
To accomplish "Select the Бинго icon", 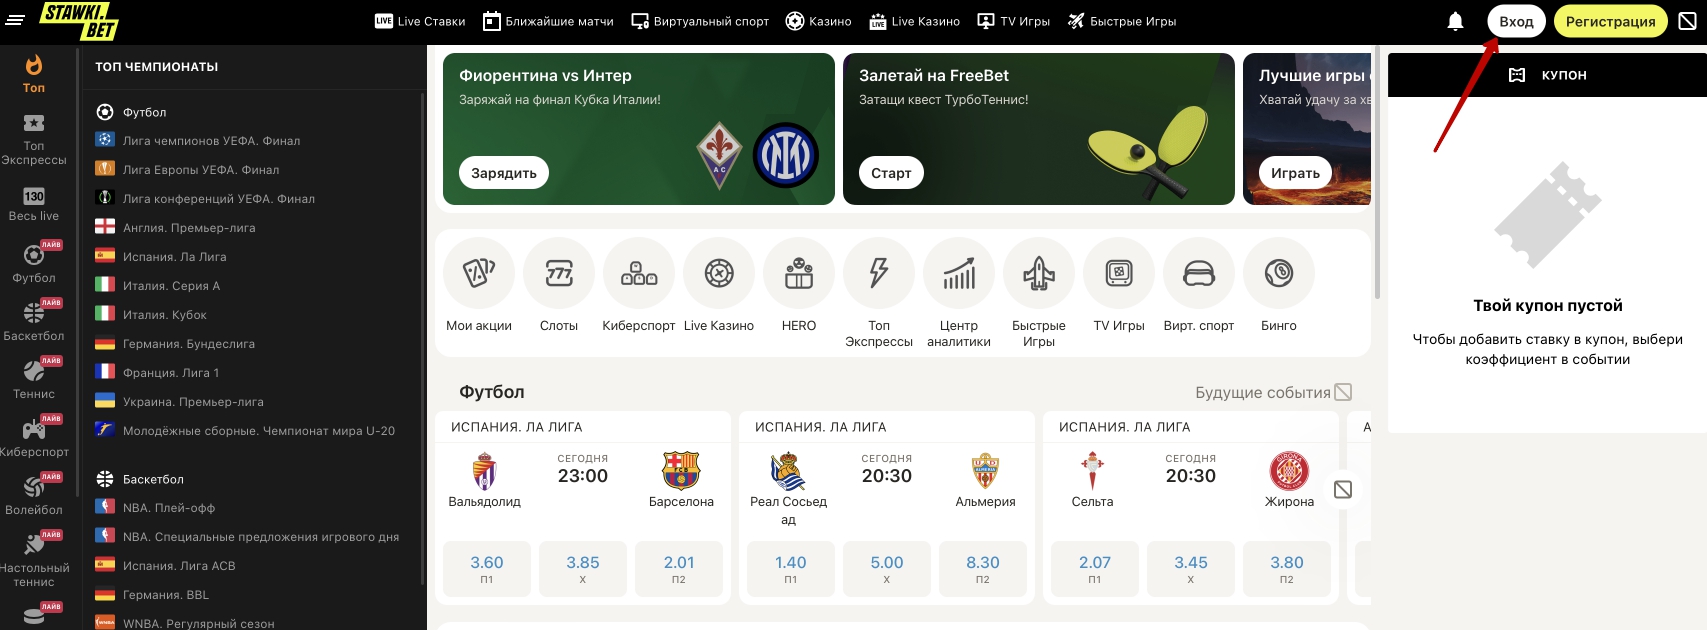I will 1279,273.
